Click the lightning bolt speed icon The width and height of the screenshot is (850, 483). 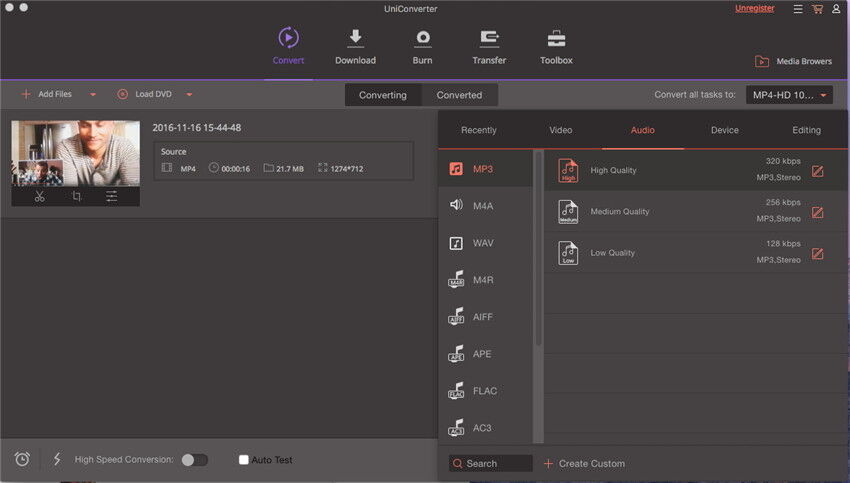click(57, 459)
